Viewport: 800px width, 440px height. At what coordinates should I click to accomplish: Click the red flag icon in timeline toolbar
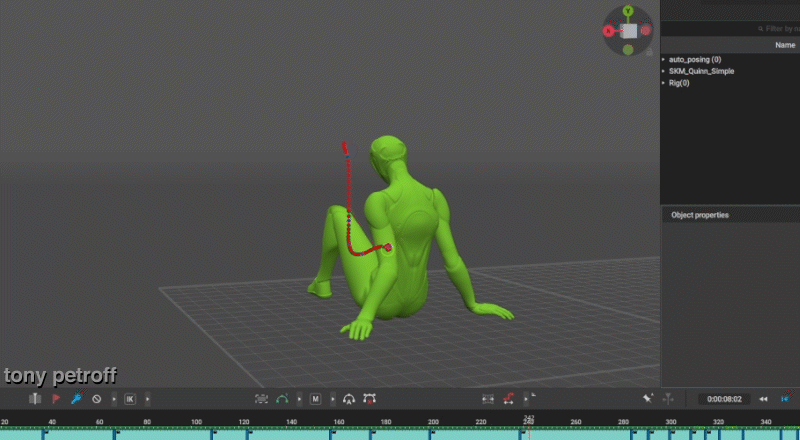(x=56, y=399)
